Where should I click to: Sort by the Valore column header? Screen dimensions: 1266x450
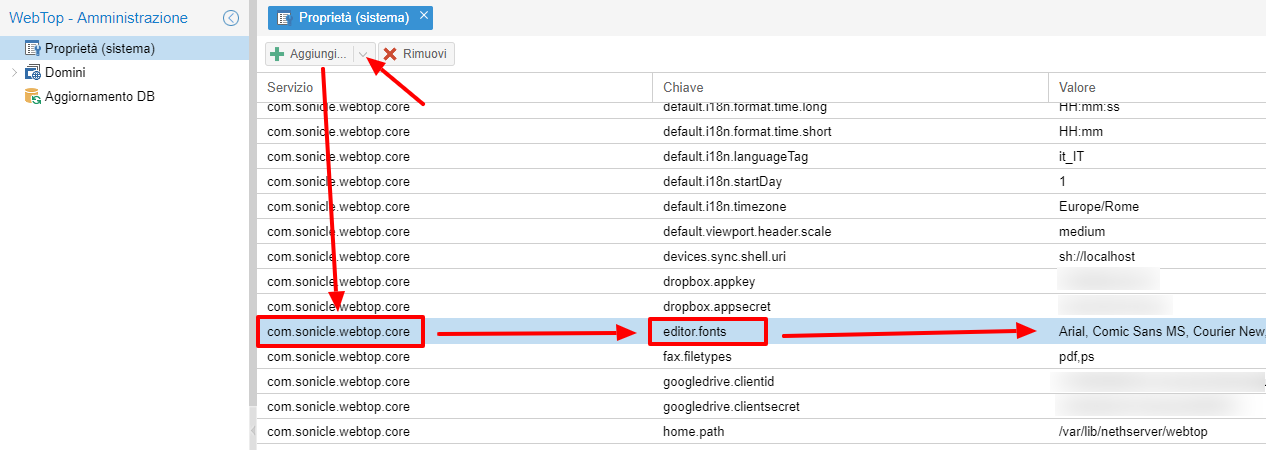[1157, 88]
